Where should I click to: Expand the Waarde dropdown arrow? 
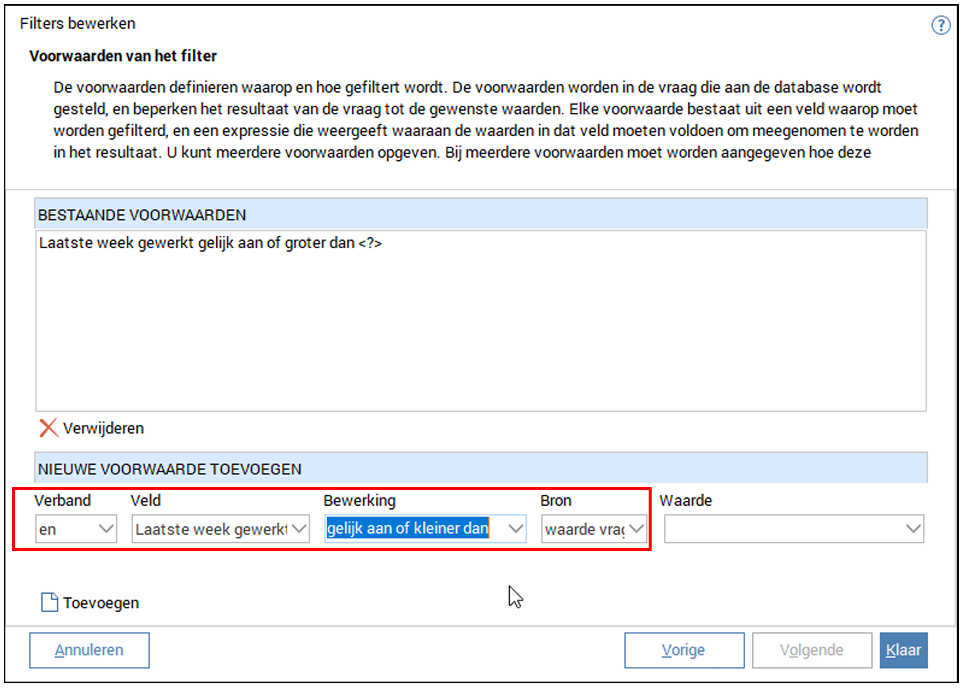coord(912,529)
